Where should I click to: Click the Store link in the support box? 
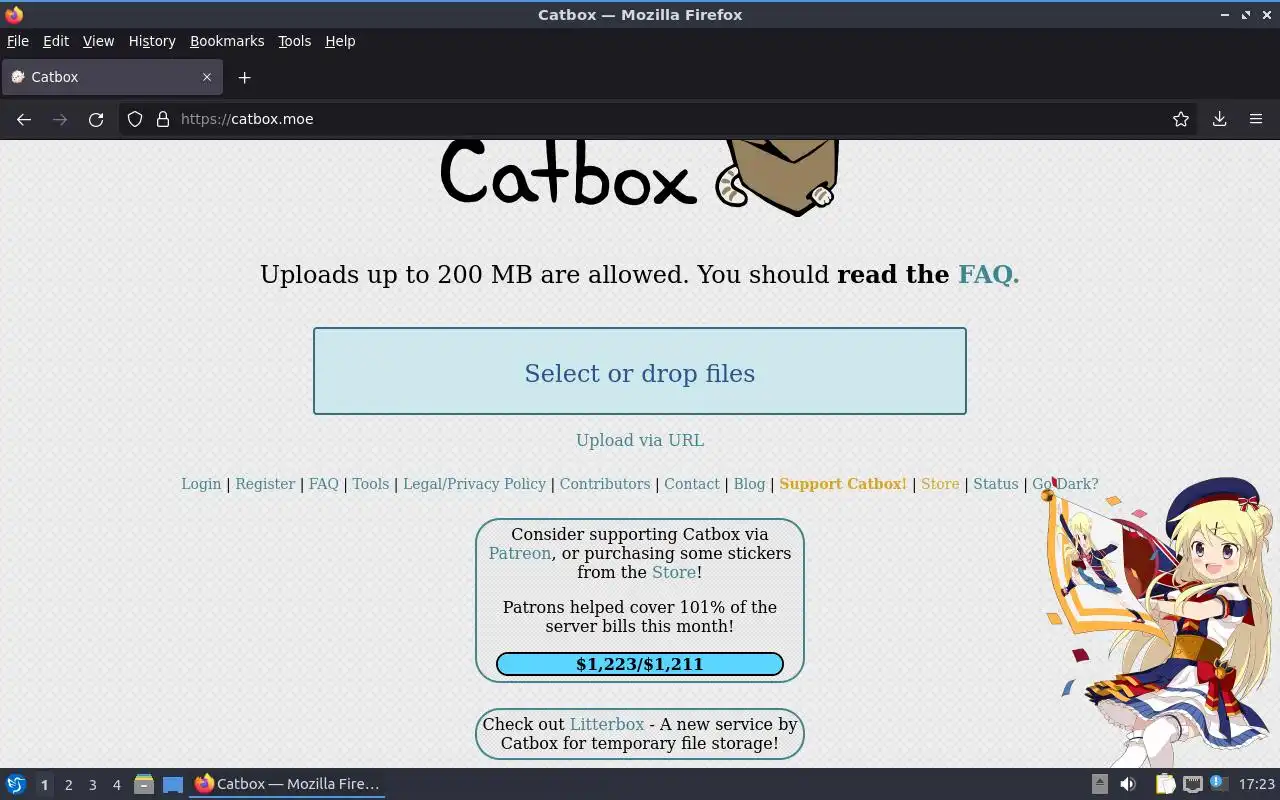click(674, 572)
